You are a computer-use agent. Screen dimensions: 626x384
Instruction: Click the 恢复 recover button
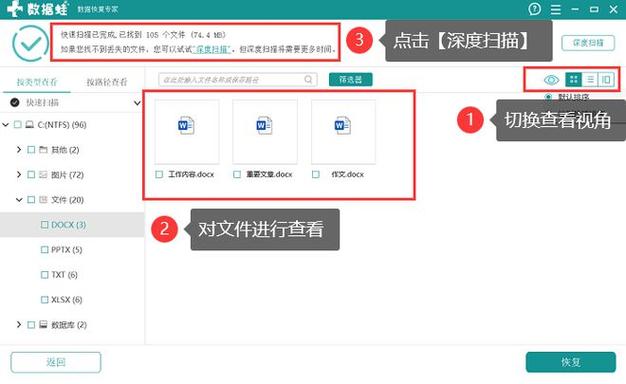[x=571, y=362]
